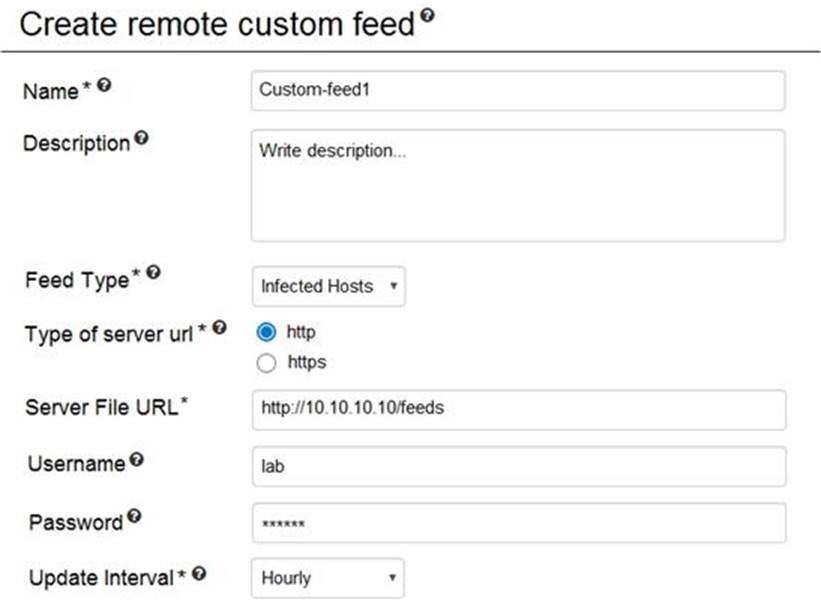Open the Feed Type dropdown
This screenshot has width=821, height=600.
328,287
